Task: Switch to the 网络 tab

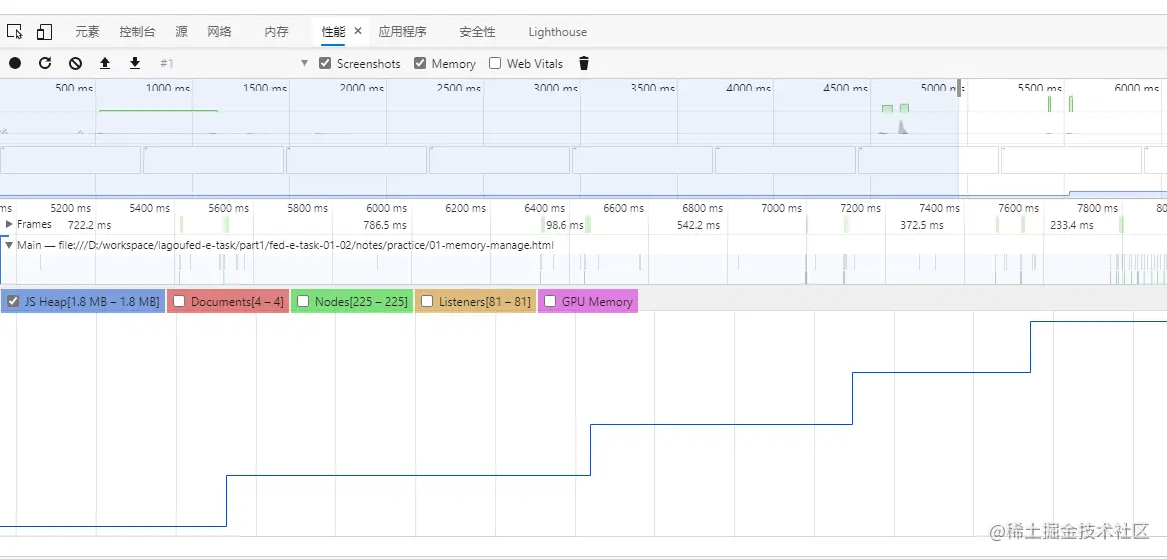Action: 219,32
